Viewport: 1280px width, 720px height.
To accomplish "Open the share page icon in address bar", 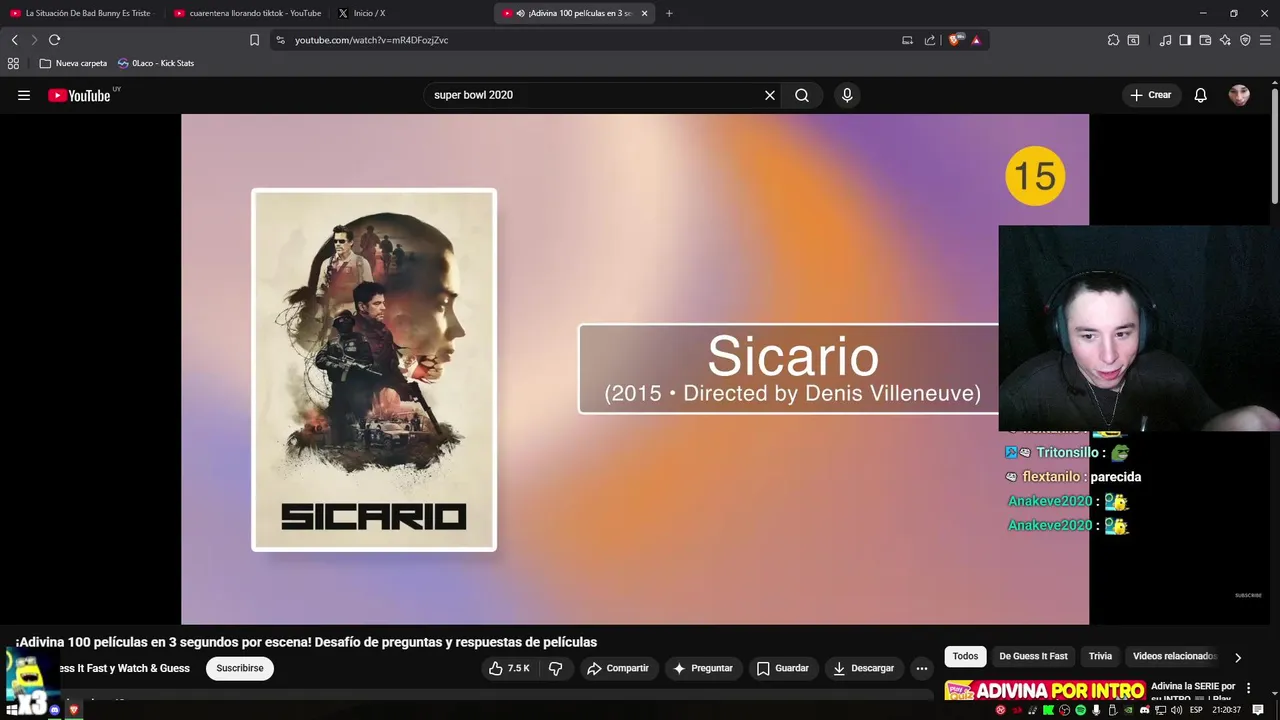I will click(930, 40).
